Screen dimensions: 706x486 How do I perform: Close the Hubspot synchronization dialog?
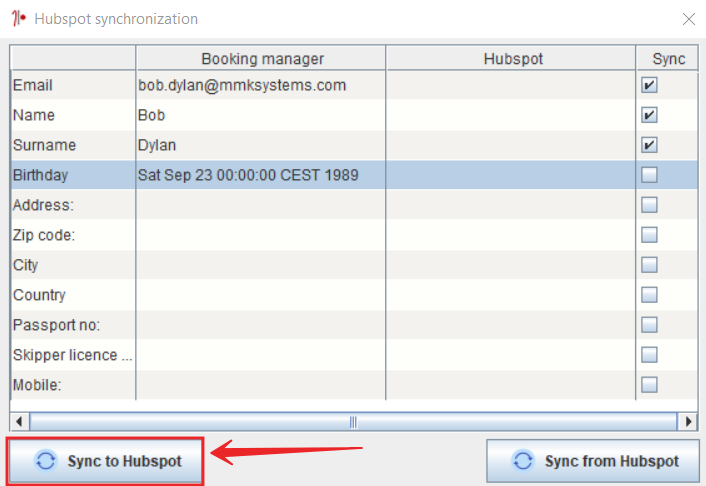tap(688, 19)
